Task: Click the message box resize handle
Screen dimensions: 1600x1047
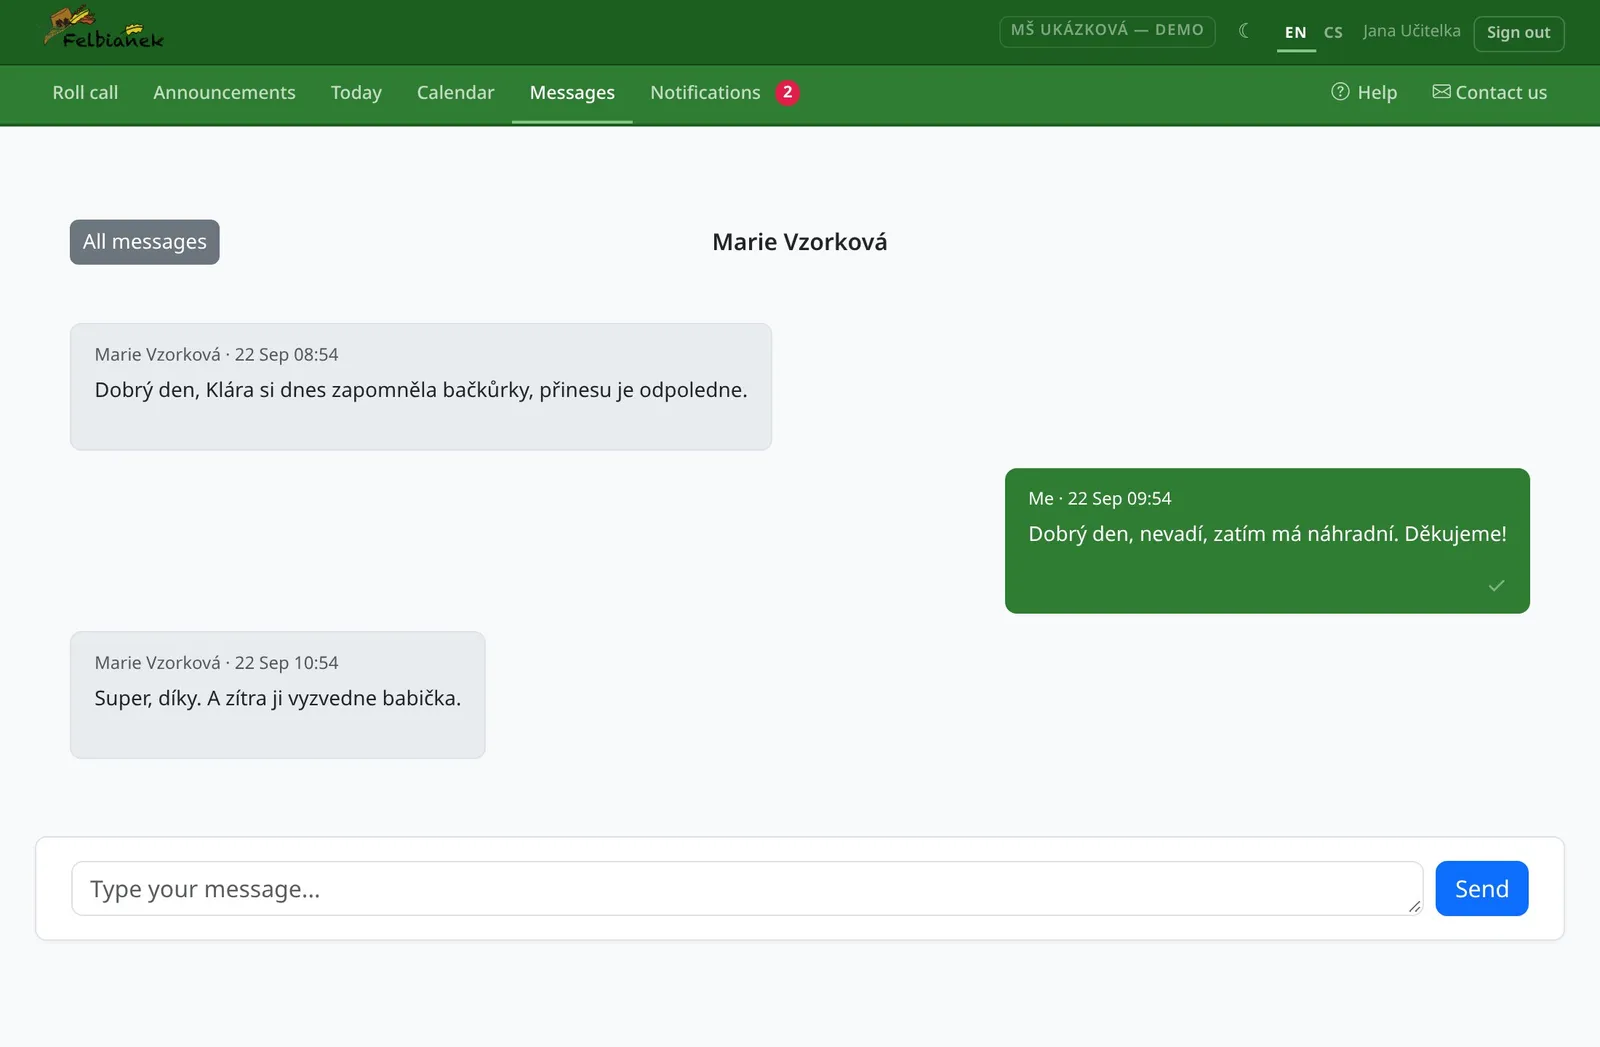Action: pyautogui.click(x=1414, y=906)
